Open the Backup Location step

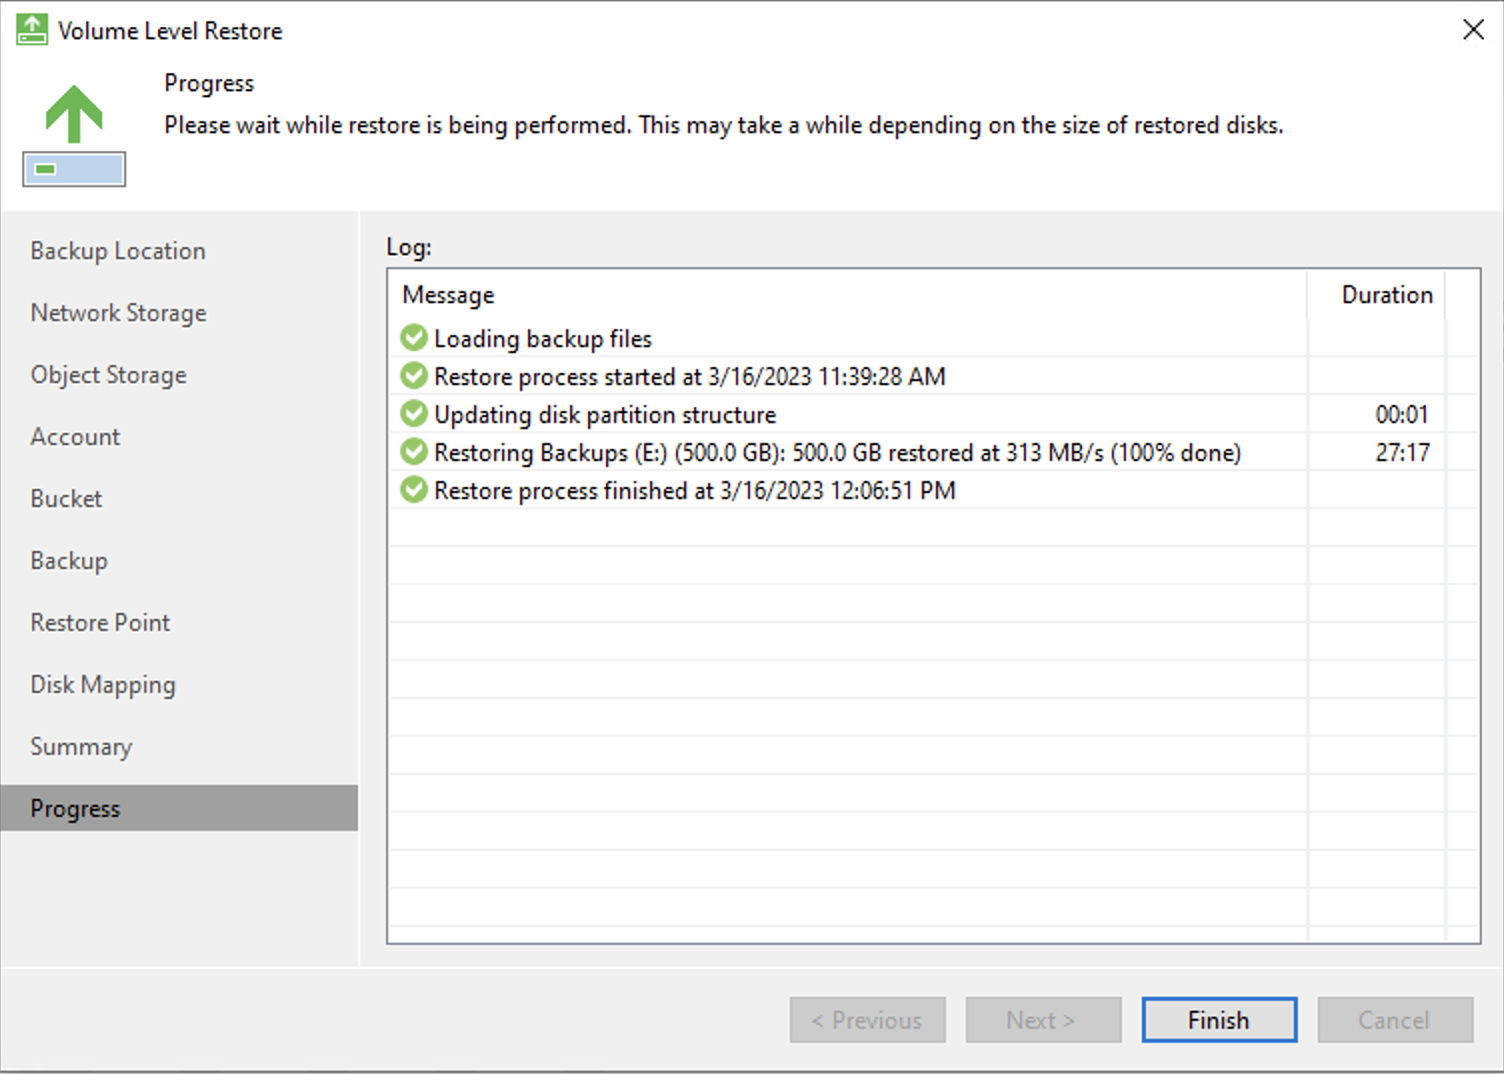point(118,251)
